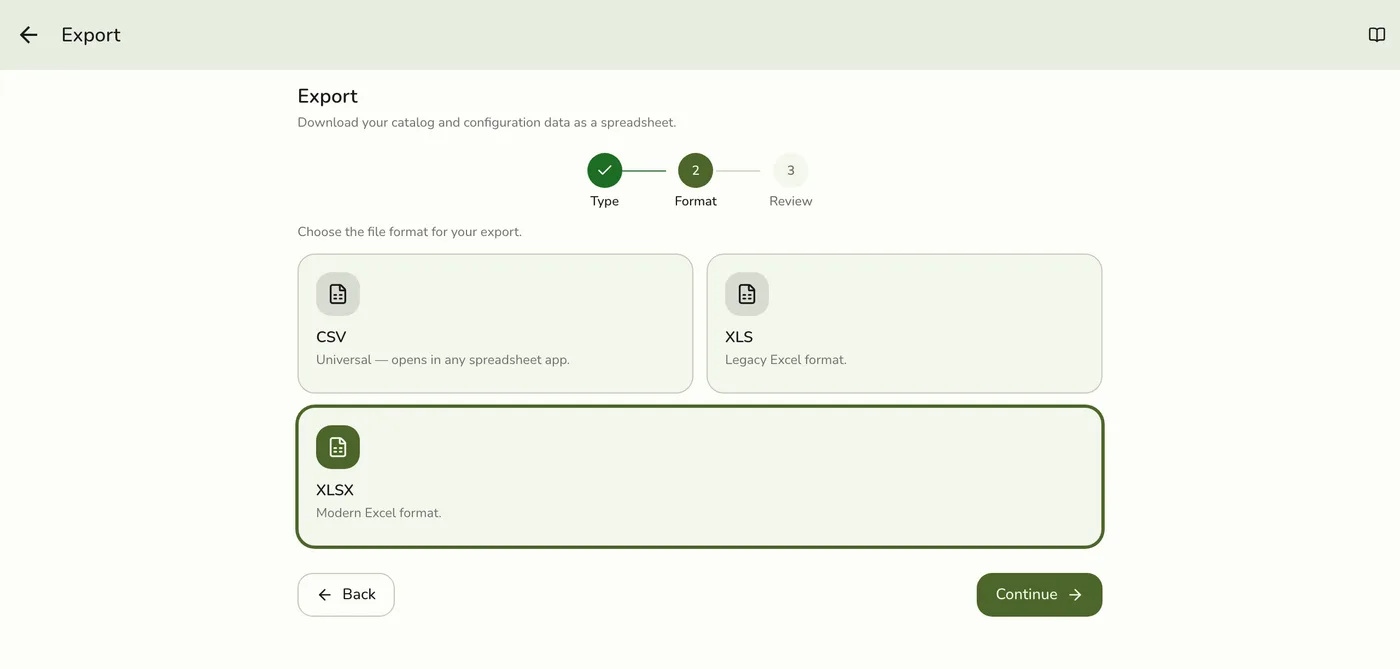The height and width of the screenshot is (669, 1400).
Task: Click the 'Format' step label
Action: coord(696,201)
